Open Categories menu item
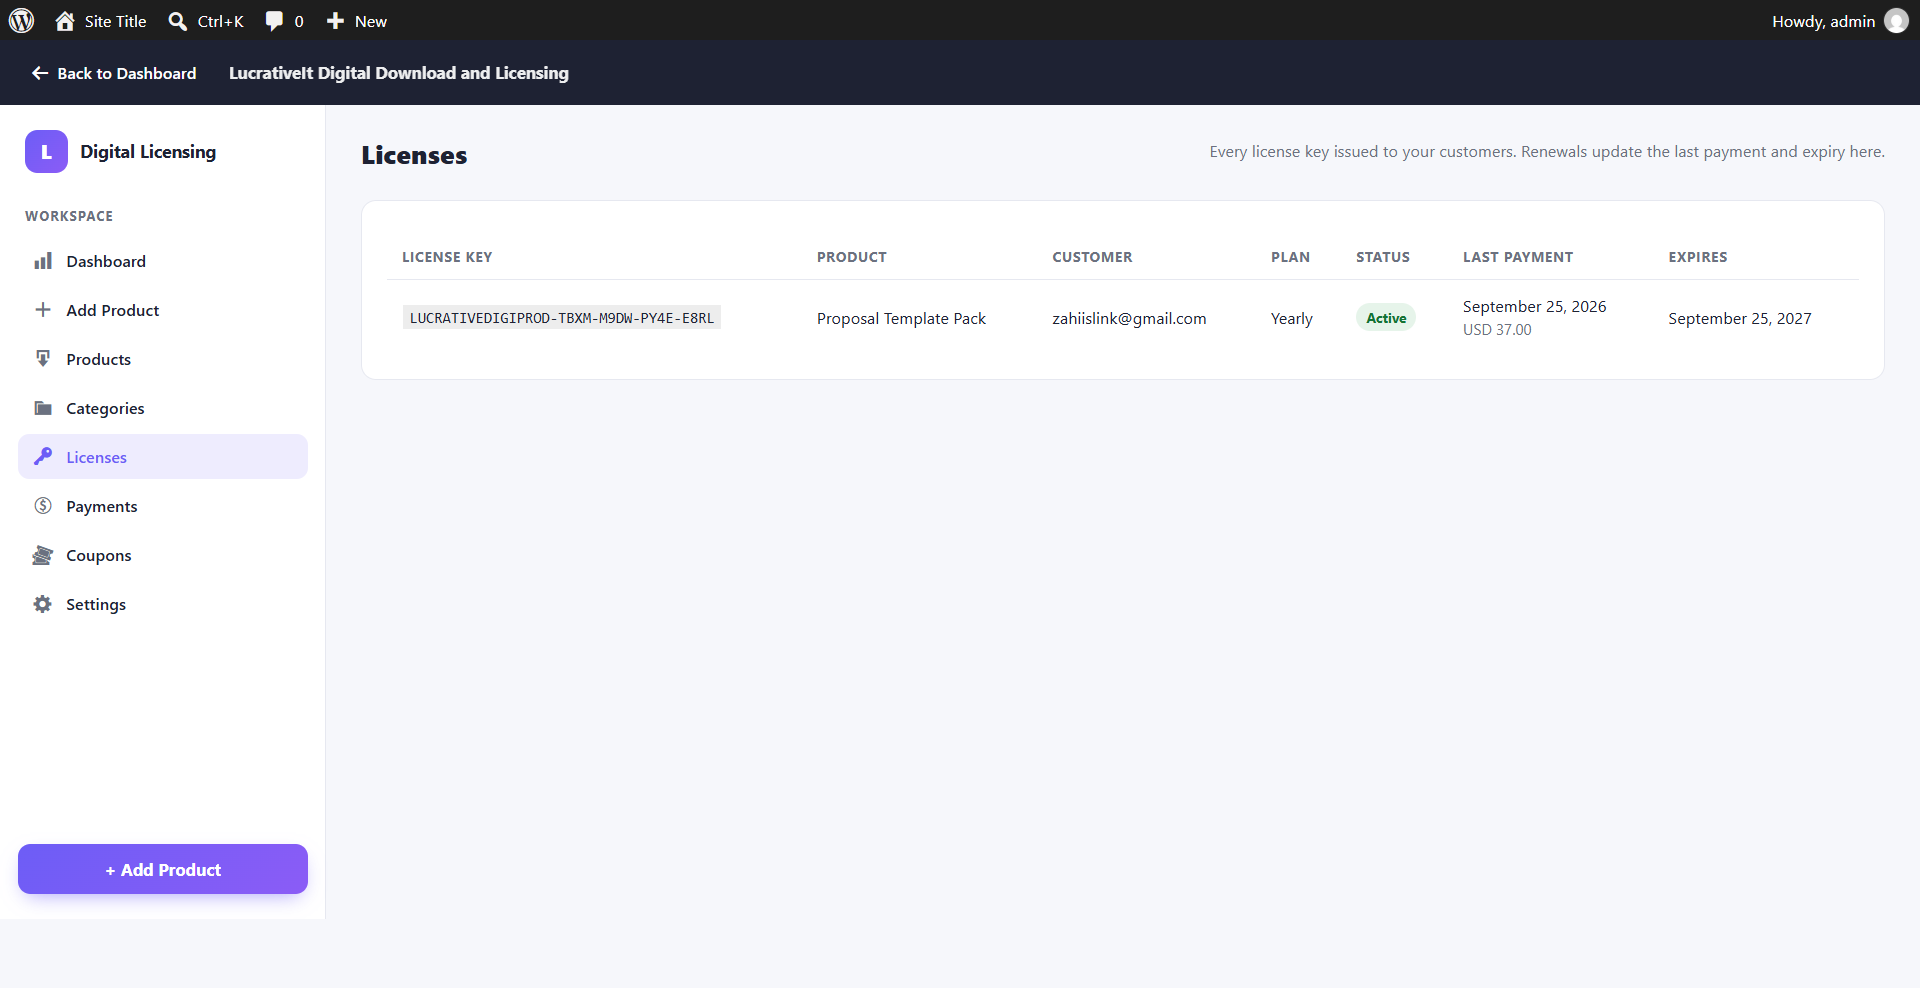The height and width of the screenshot is (988, 1920). pos(163,408)
